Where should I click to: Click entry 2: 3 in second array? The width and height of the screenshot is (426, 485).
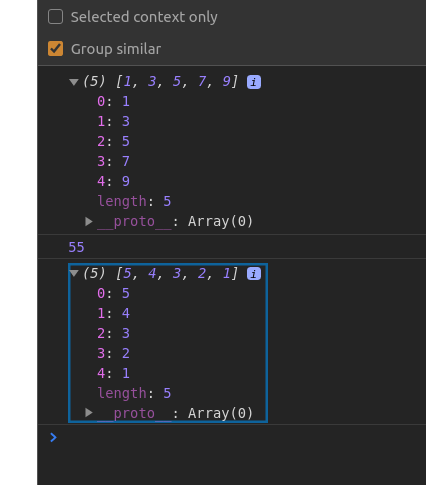point(113,333)
